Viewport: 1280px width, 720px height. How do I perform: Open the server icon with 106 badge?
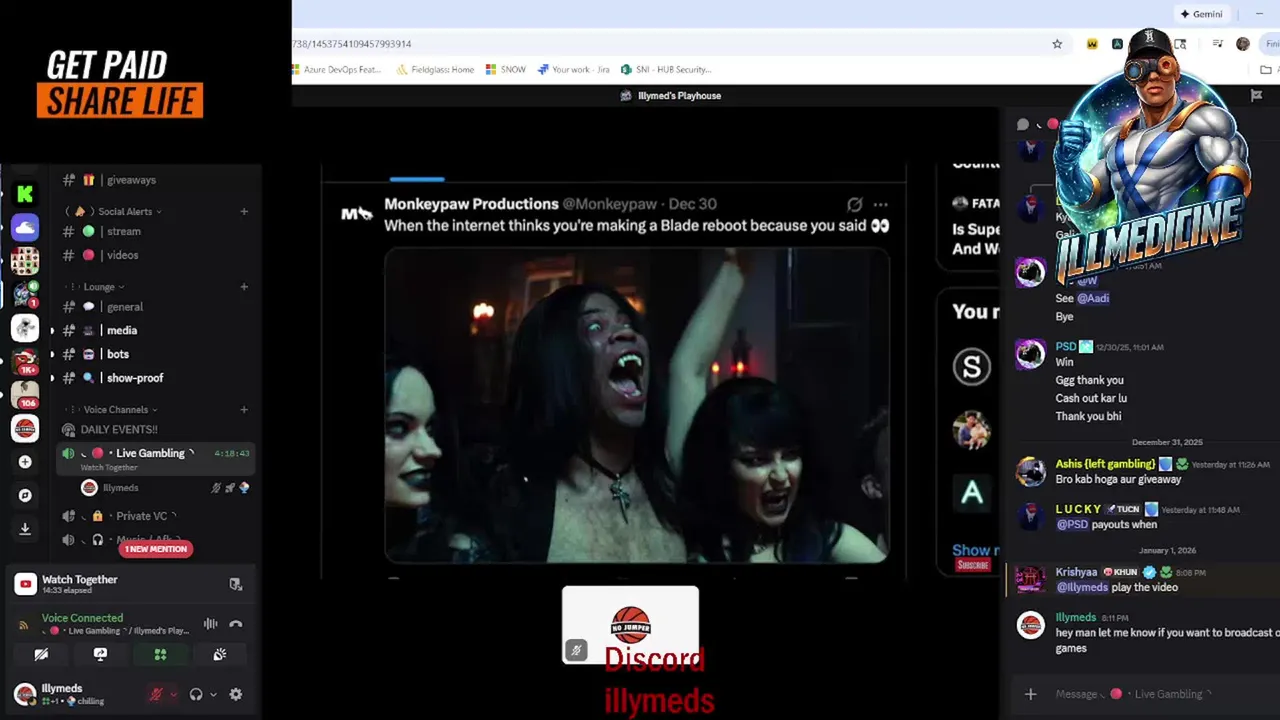click(x=25, y=394)
